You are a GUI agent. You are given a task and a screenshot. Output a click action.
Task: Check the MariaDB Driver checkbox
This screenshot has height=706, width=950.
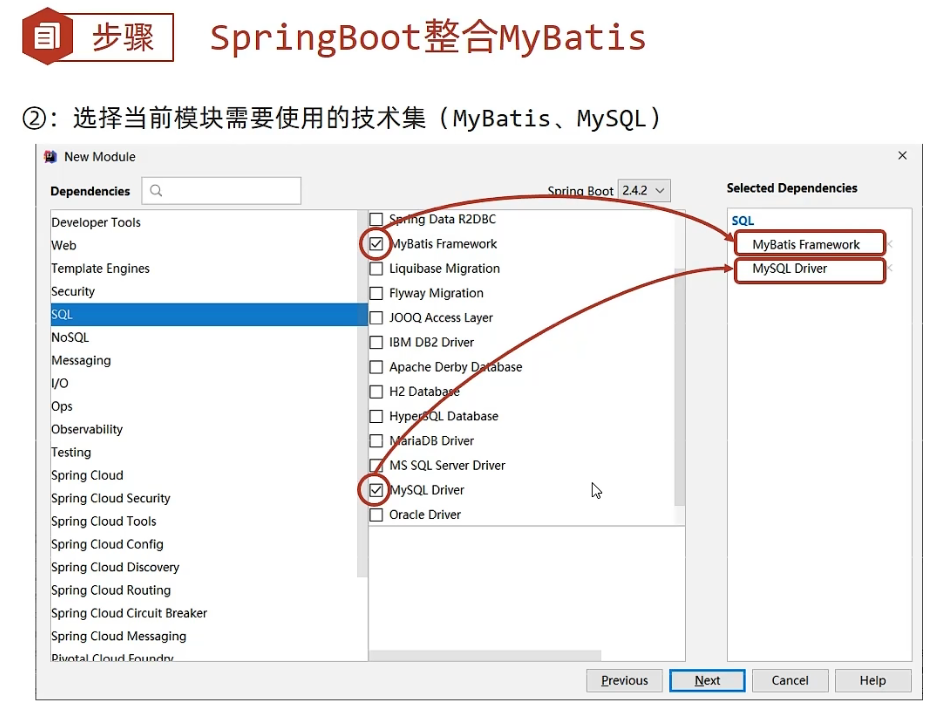tap(376, 441)
